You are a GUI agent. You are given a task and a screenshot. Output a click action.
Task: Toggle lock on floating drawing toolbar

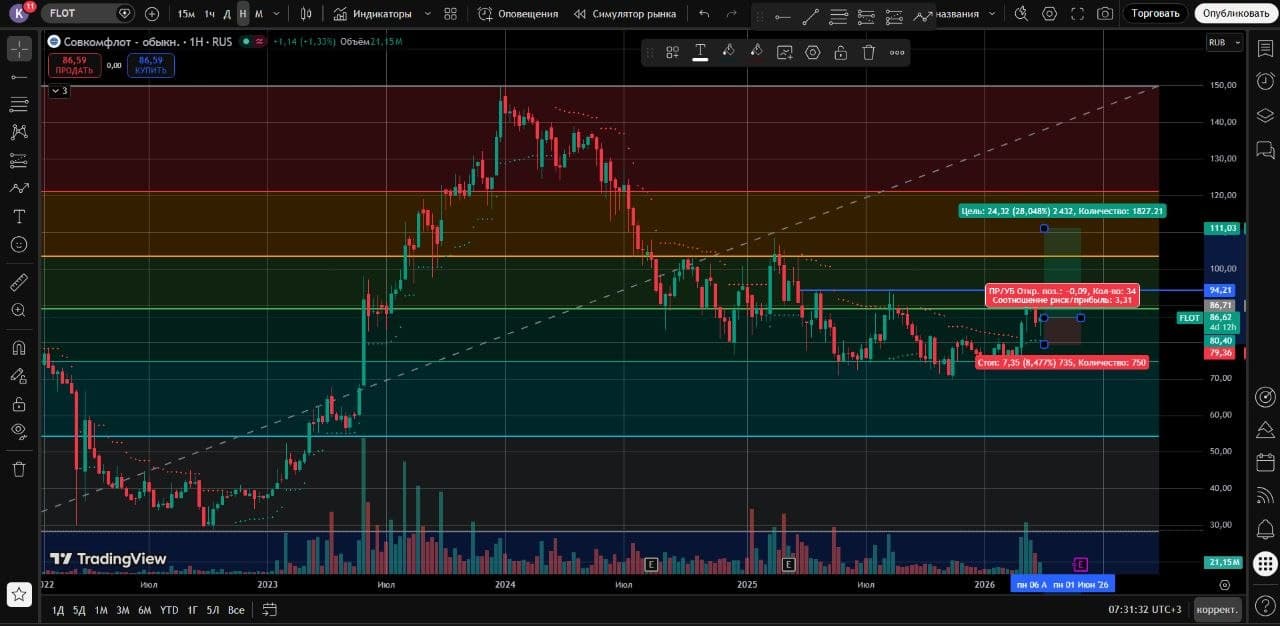(841, 53)
